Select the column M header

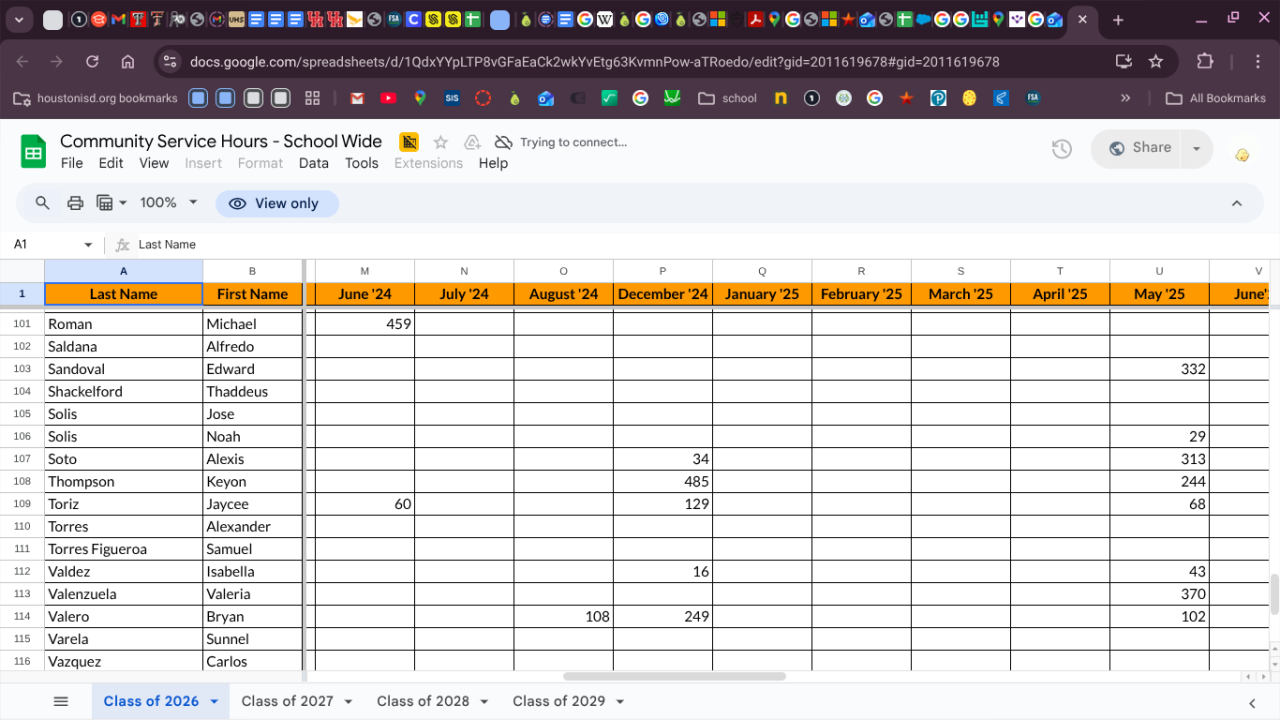[x=364, y=271]
